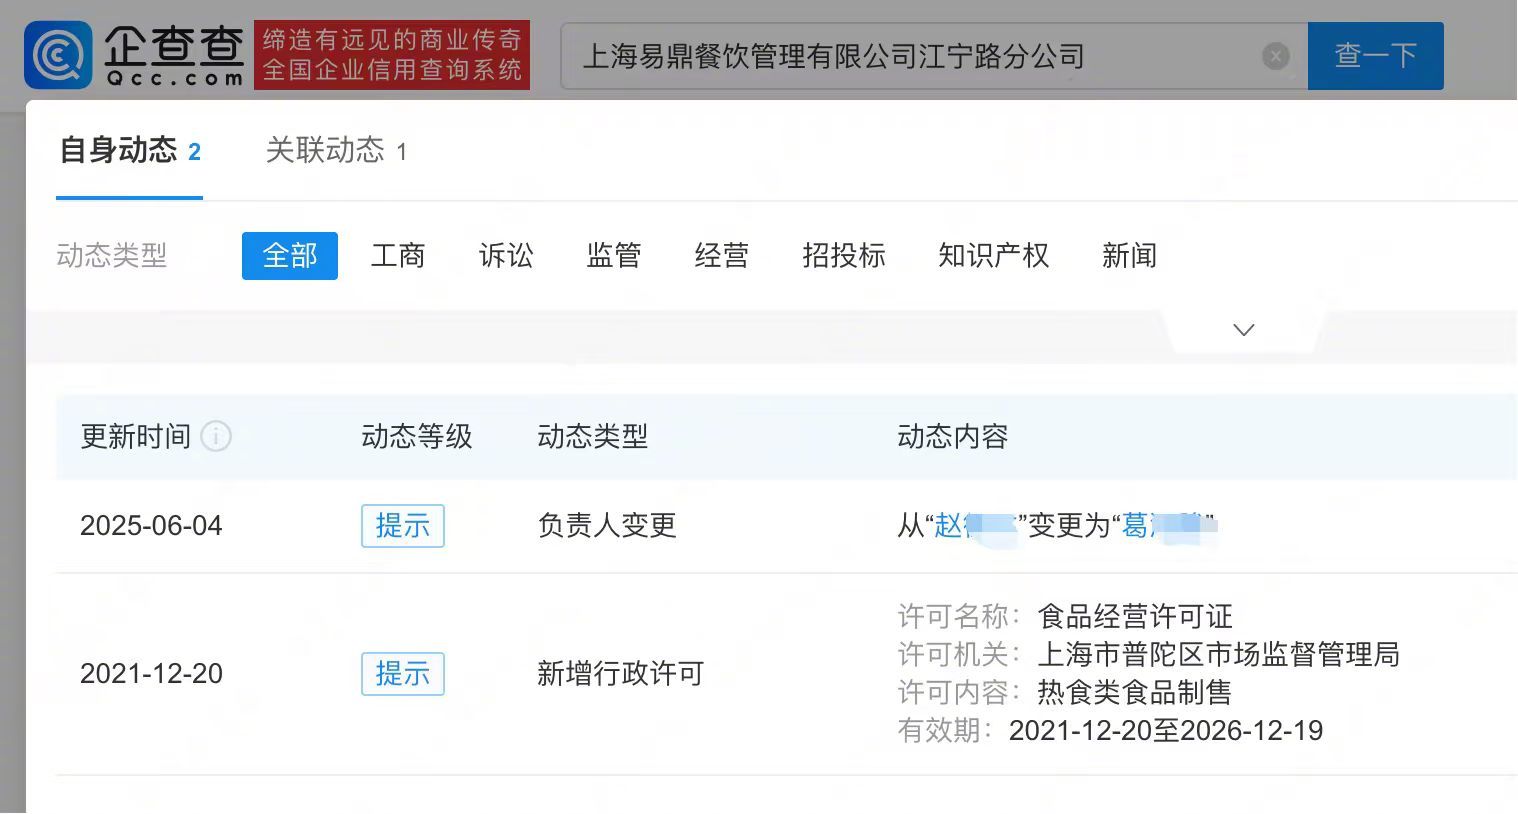1518x814 pixels.
Task: Filter dynamics by 新闻
Action: (1129, 256)
